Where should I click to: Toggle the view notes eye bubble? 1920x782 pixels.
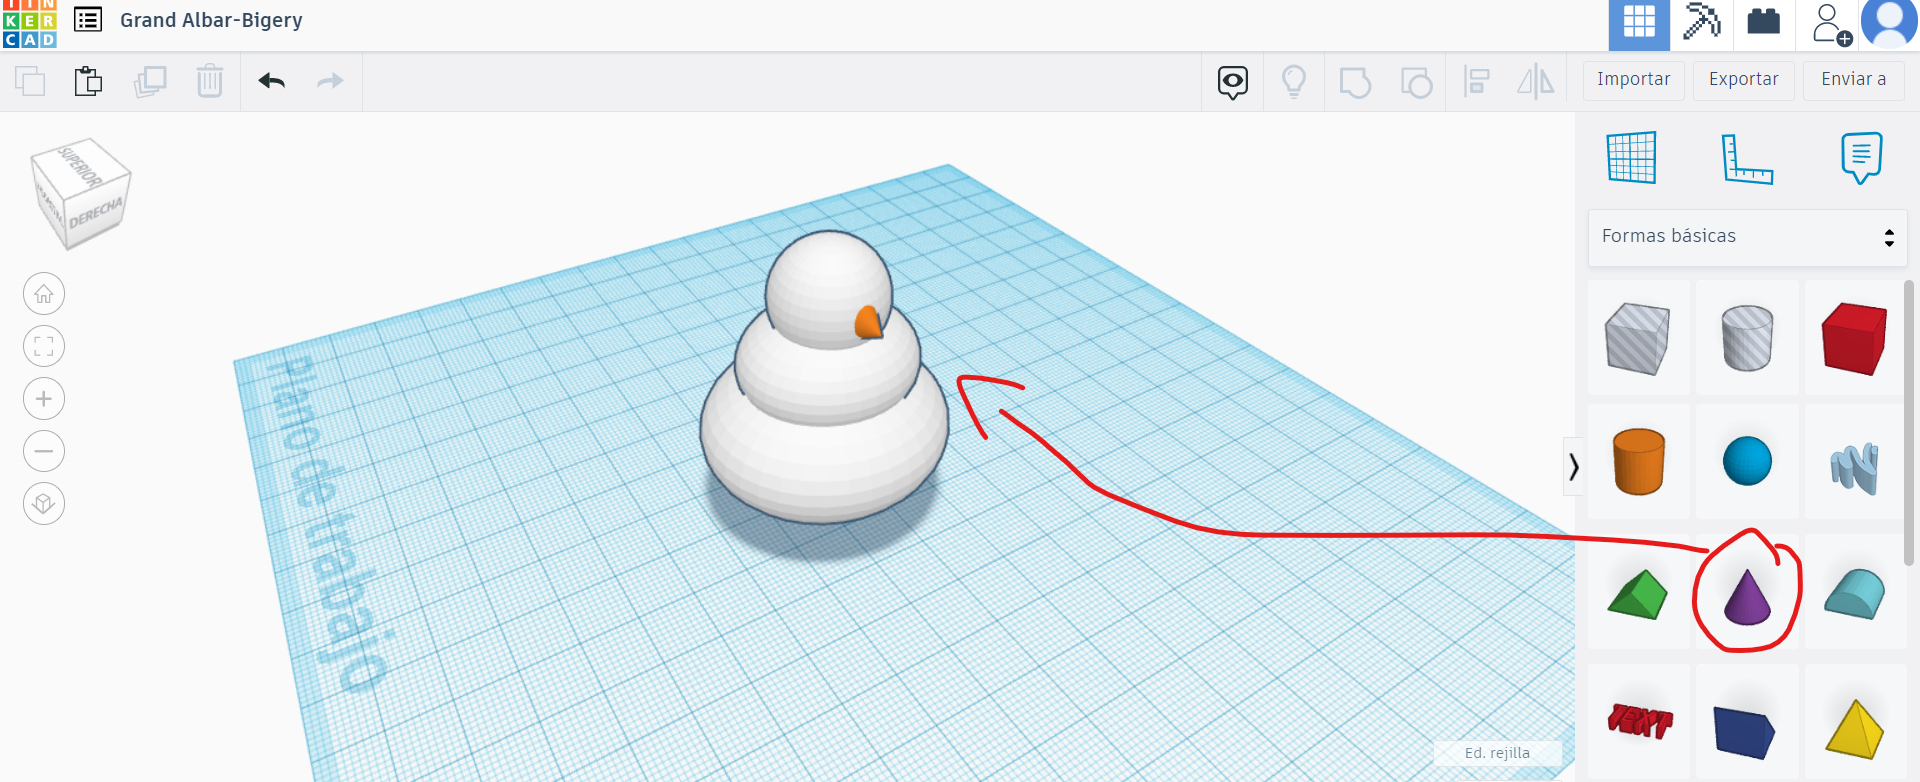1233,82
